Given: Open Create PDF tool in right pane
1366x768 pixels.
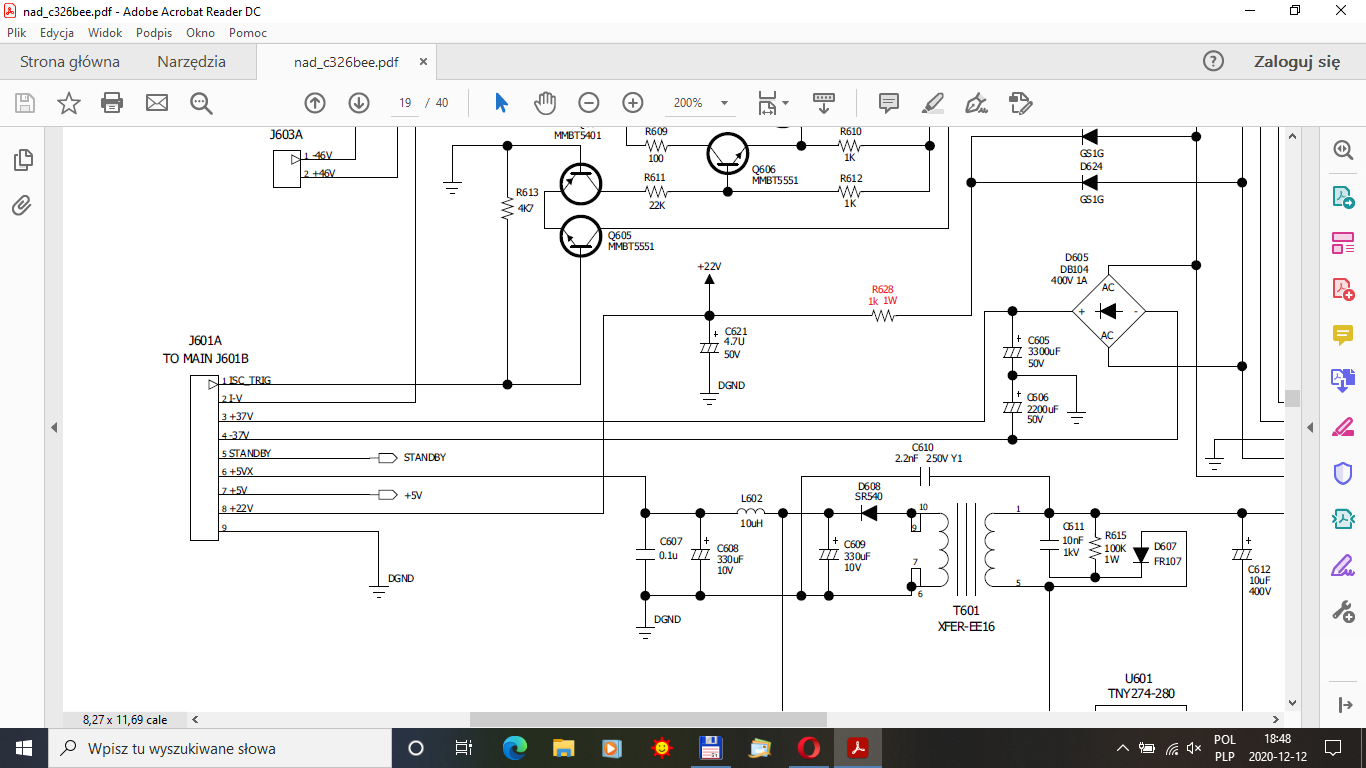Looking at the screenshot, I should 1342,289.
